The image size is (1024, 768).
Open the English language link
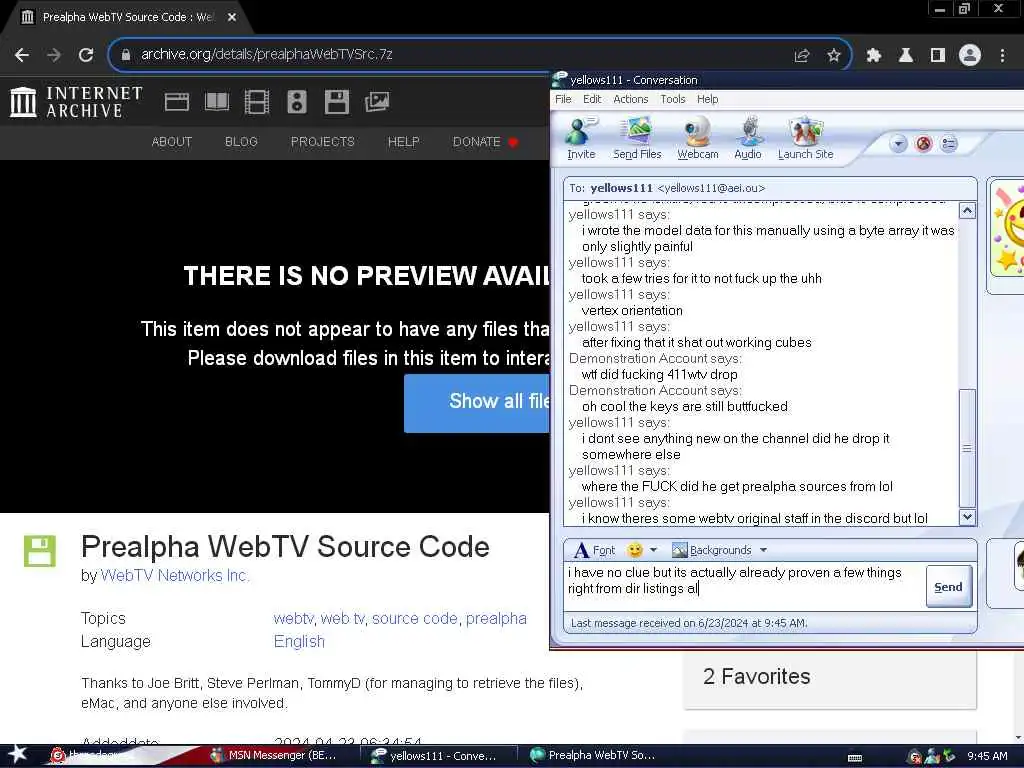pos(299,641)
